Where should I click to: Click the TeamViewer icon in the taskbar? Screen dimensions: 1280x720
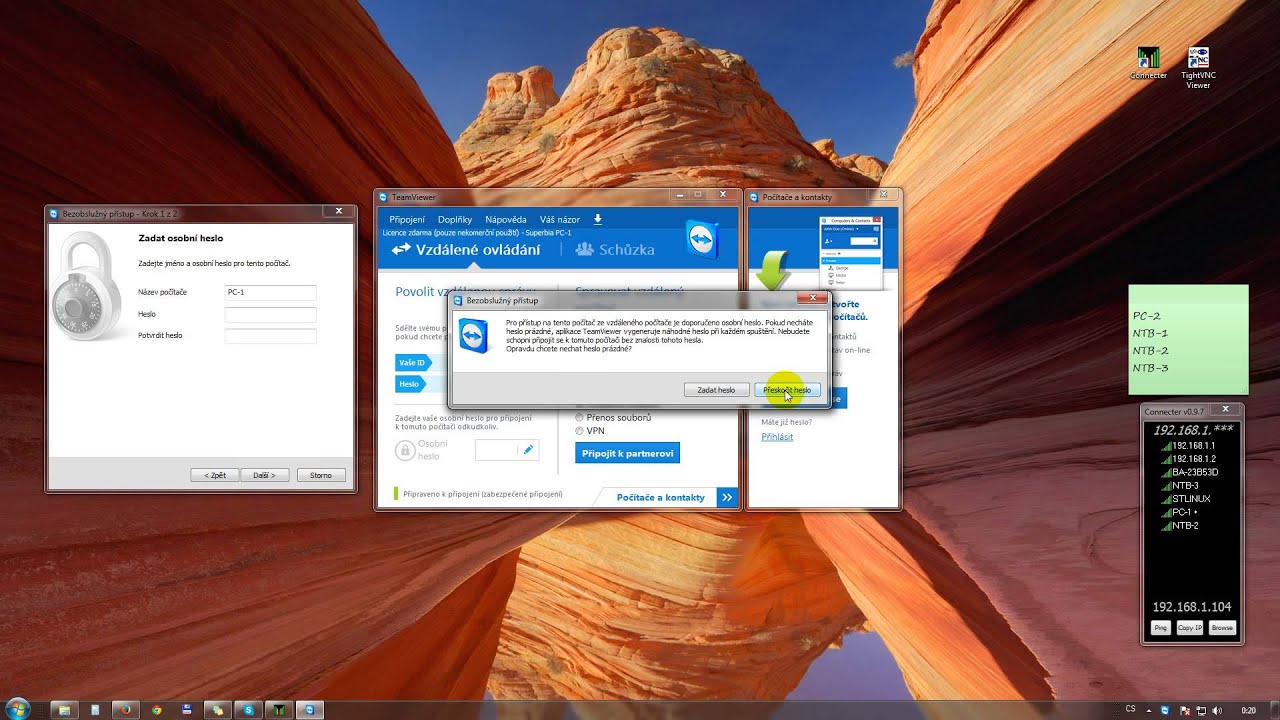click(309, 710)
